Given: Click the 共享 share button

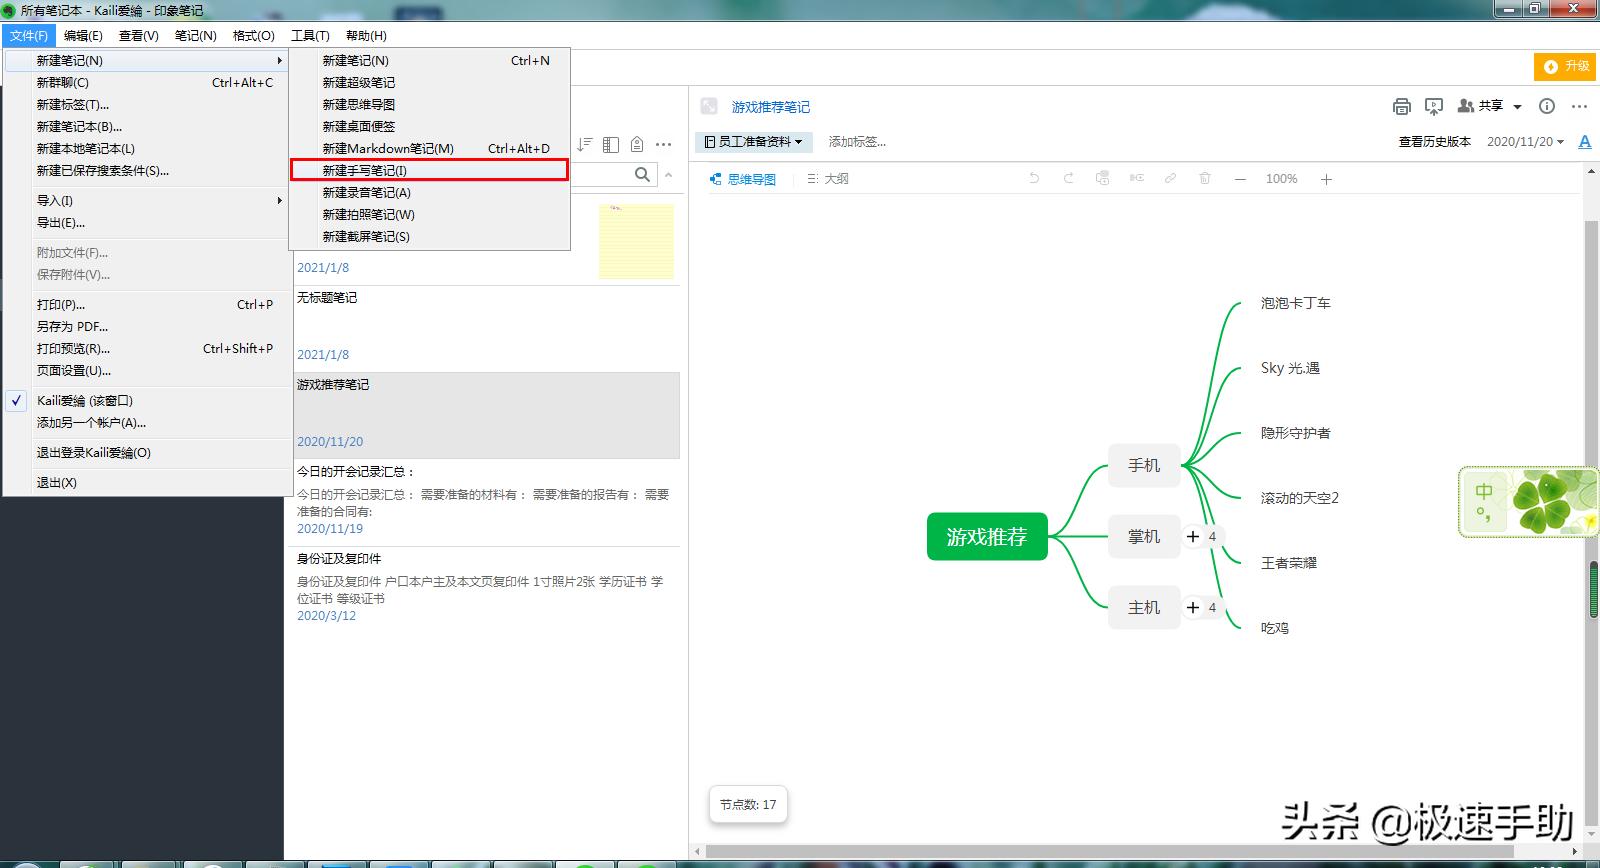Looking at the screenshot, I should 1481,106.
